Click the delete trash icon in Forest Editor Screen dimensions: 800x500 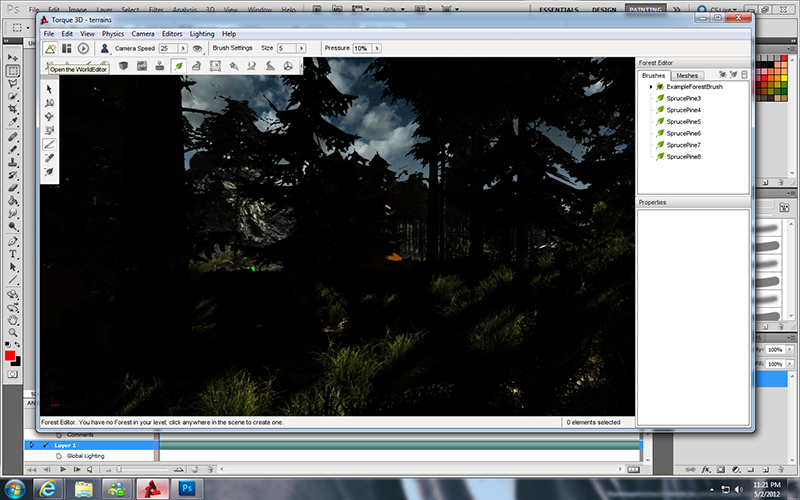pos(744,75)
